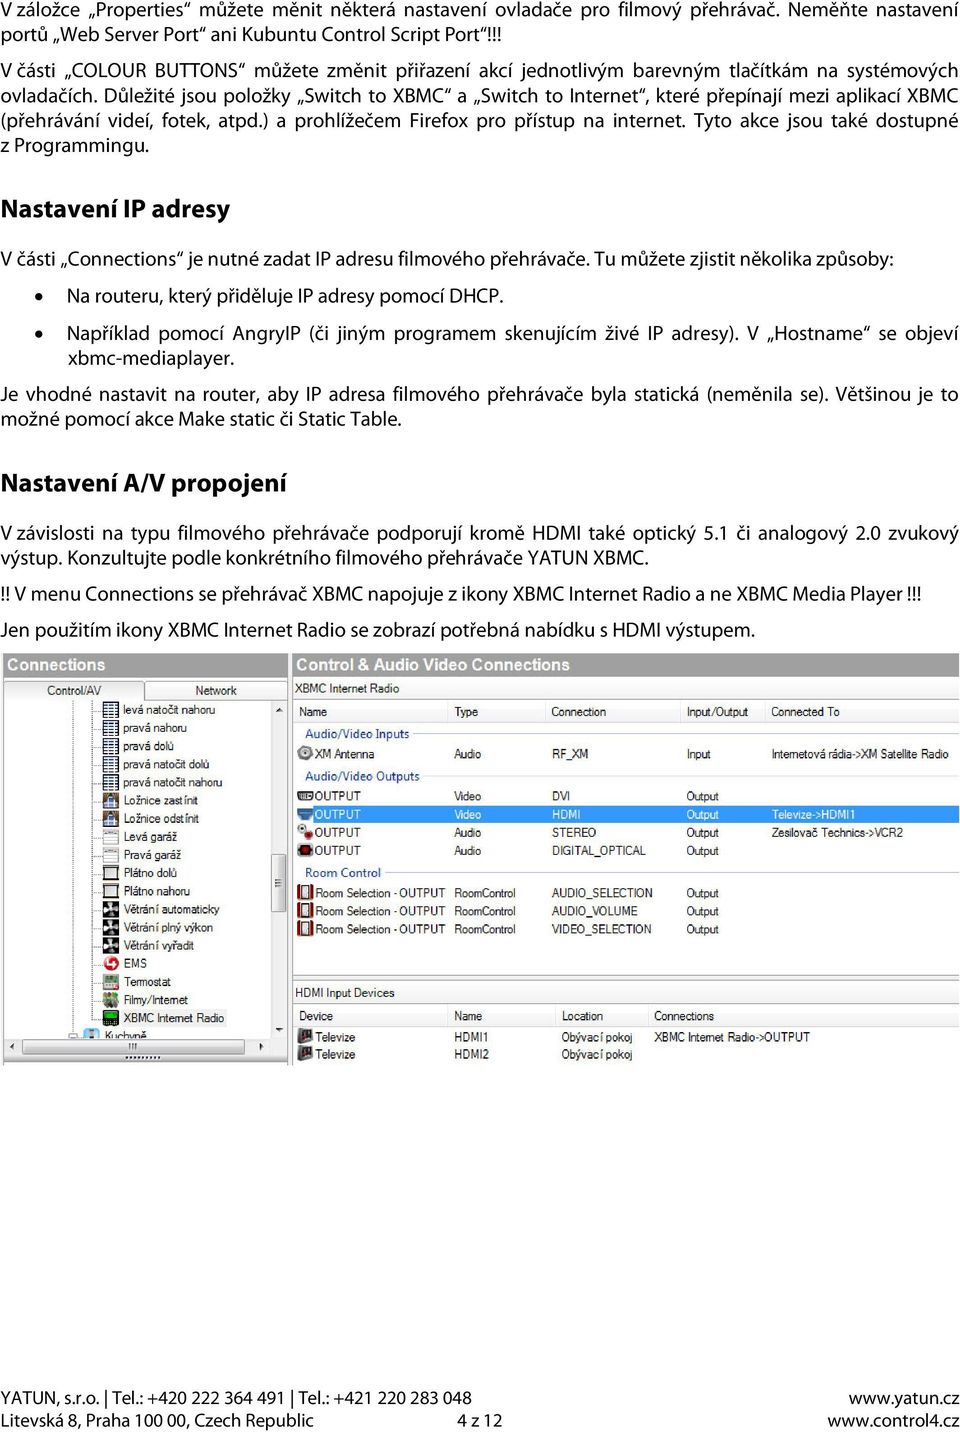Viewport: 960px width, 1432px height.
Task: Click the Connection column header
Action: click(x=613, y=712)
